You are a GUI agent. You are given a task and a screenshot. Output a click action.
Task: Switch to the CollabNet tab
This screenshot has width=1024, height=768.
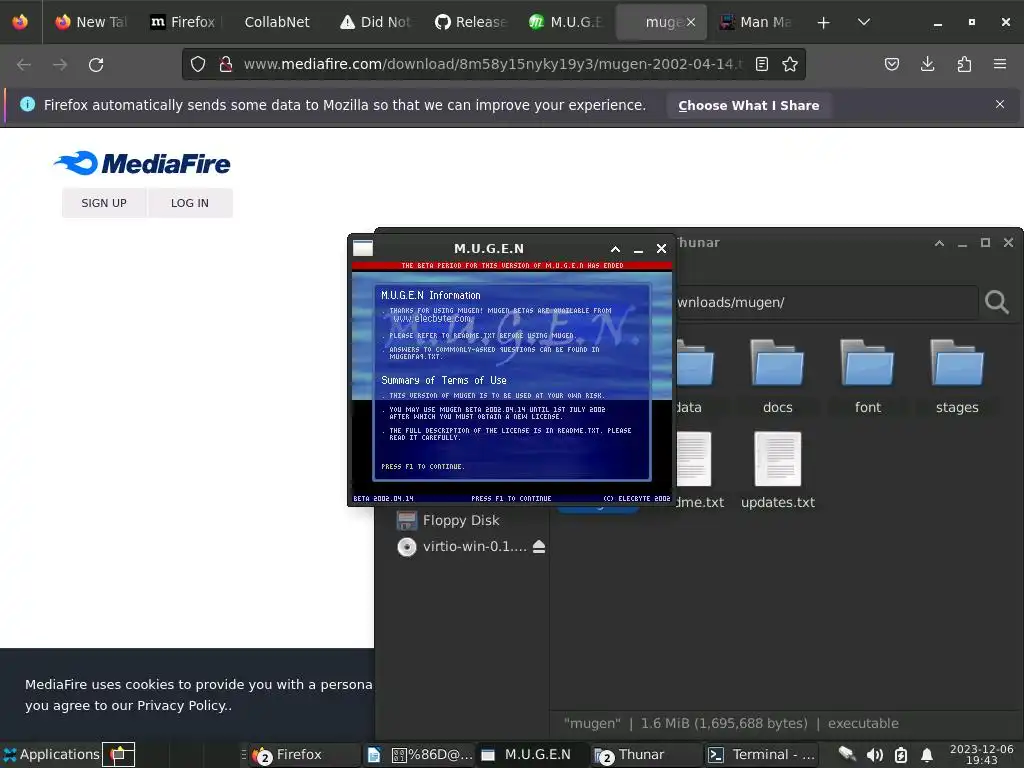(x=277, y=22)
